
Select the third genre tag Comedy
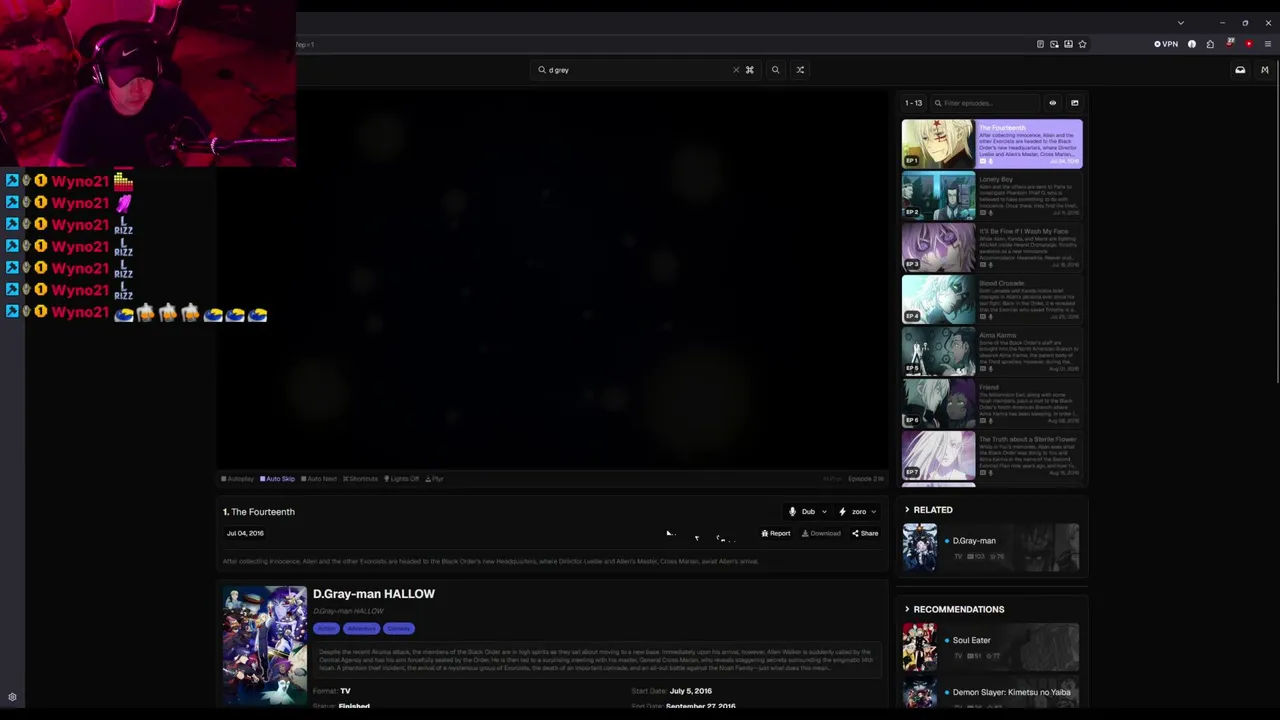(x=399, y=628)
